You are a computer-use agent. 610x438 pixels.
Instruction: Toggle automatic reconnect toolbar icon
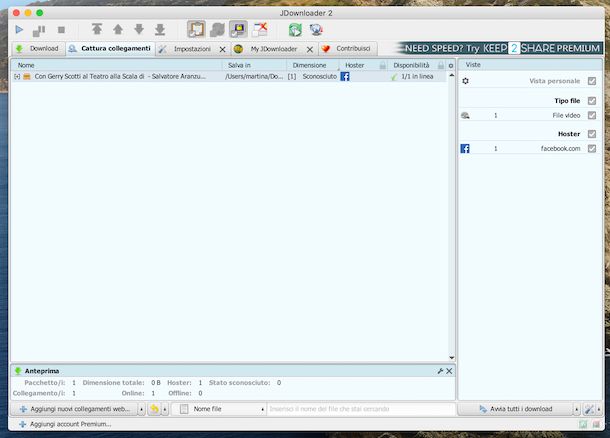(x=217, y=30)
